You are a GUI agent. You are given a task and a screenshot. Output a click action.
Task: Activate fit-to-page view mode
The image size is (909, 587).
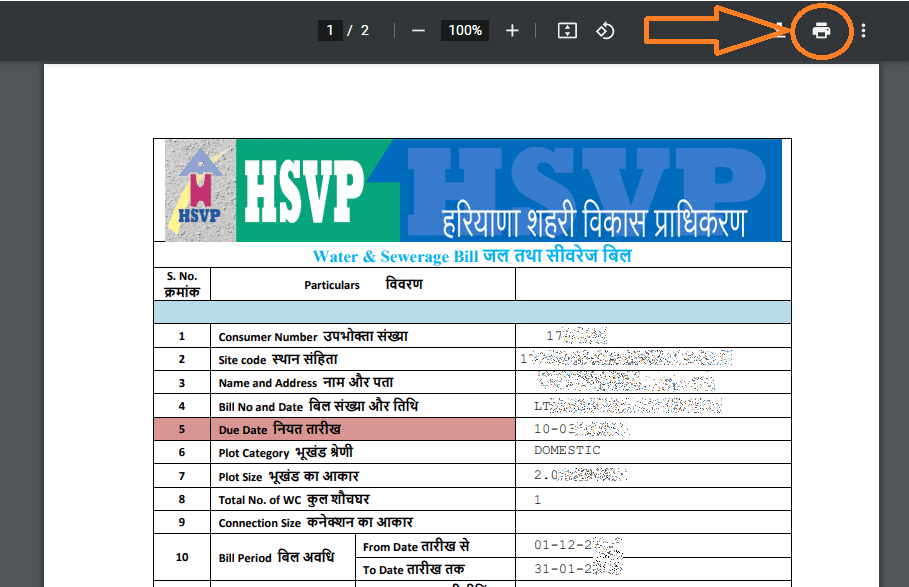pyautogui.click(x=566, y=30)
